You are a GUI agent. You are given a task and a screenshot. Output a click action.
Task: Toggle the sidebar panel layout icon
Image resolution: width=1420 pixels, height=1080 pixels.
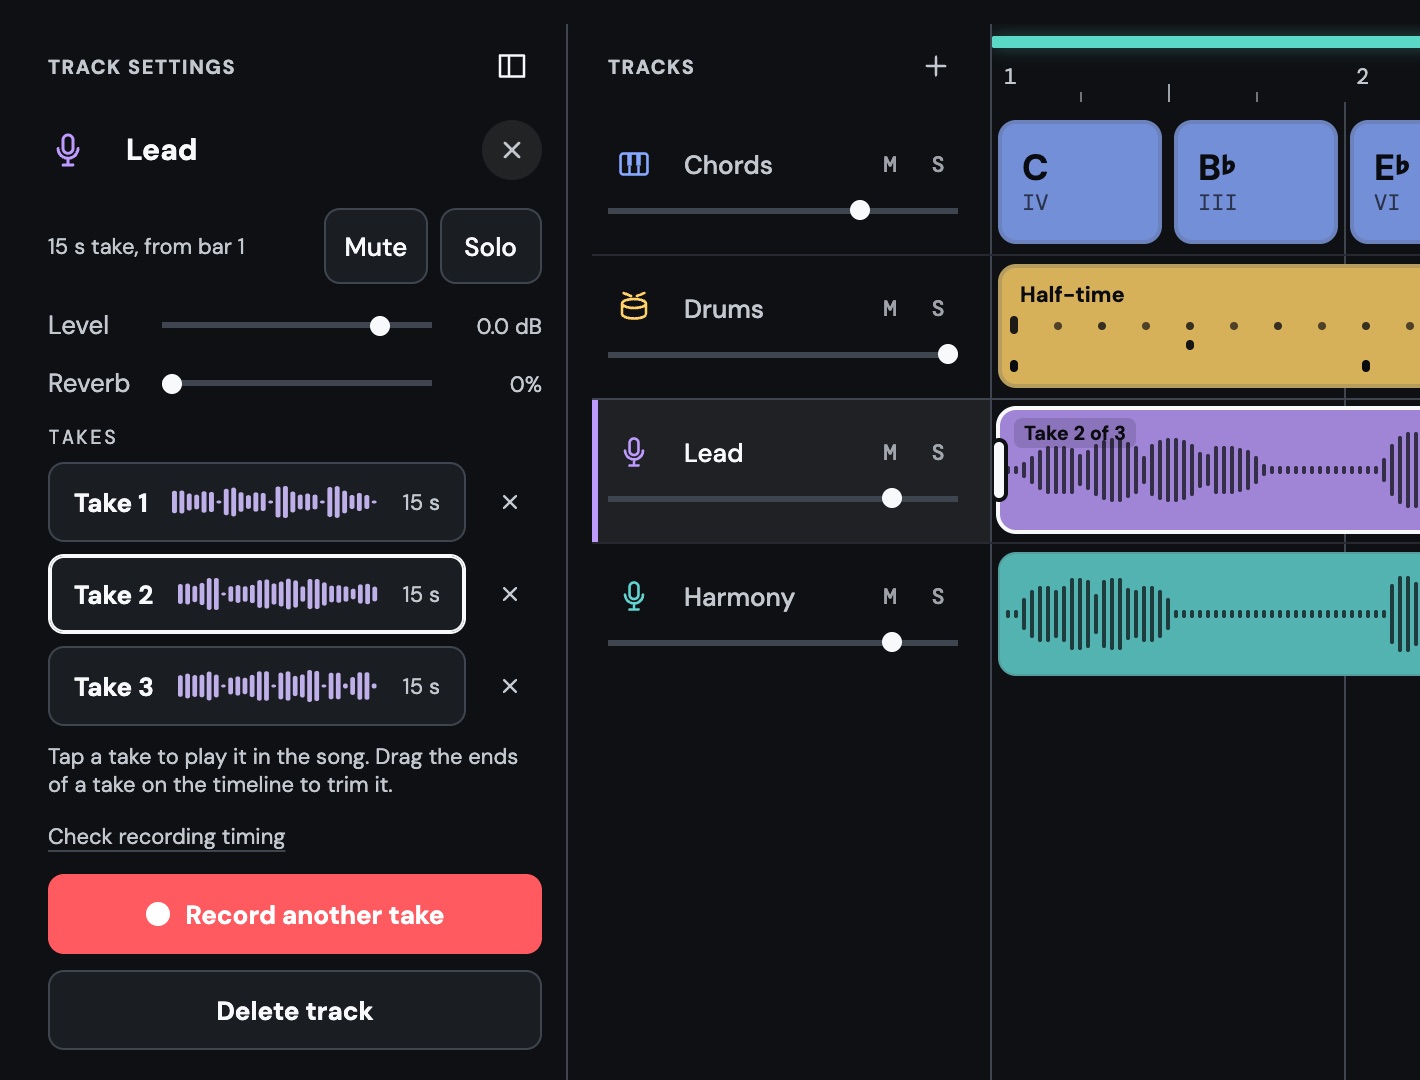click(512, 66)
